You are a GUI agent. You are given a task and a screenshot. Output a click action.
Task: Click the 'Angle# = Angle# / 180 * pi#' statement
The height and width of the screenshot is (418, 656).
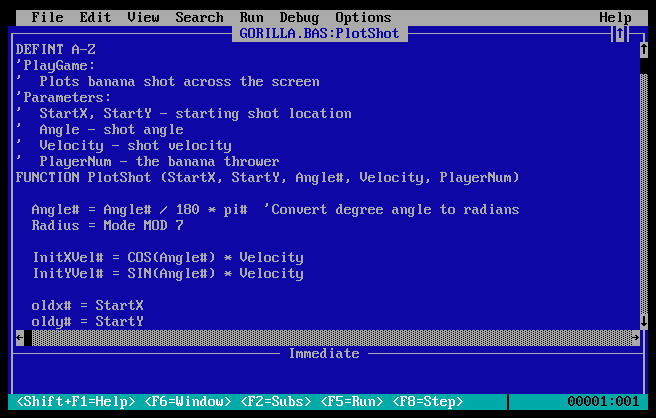point(139,209)
